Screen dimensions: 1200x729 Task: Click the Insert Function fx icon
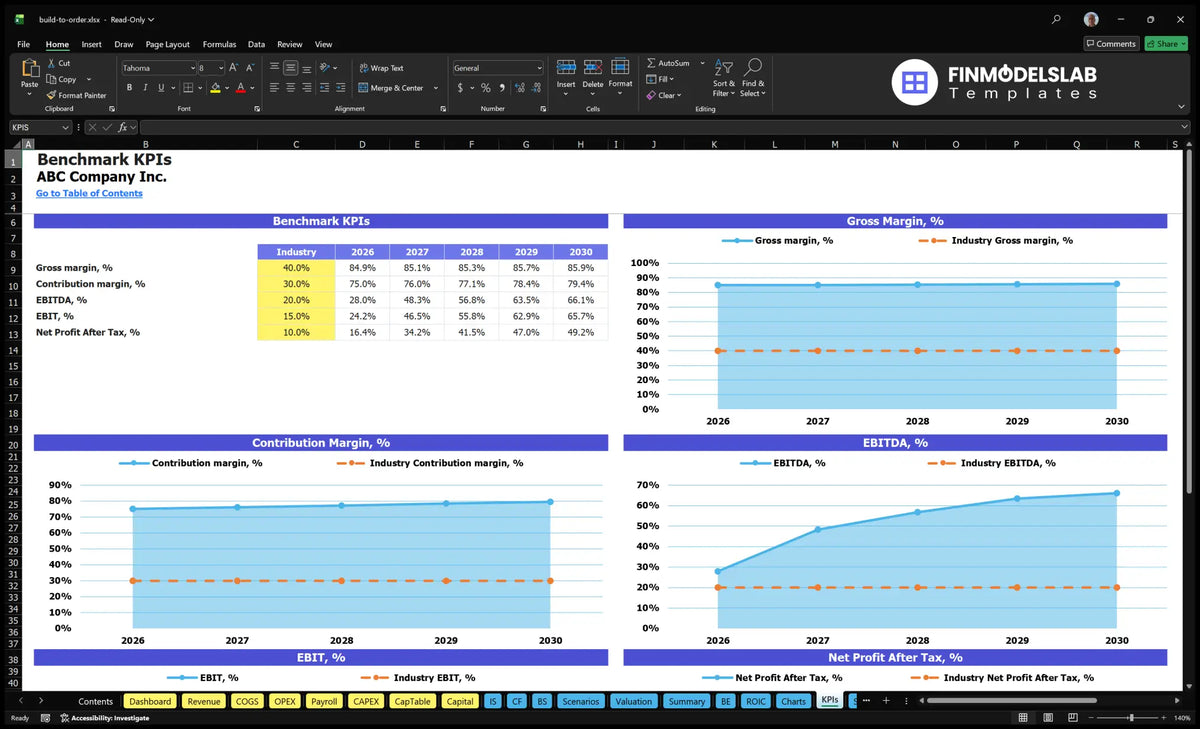point(122,127)
